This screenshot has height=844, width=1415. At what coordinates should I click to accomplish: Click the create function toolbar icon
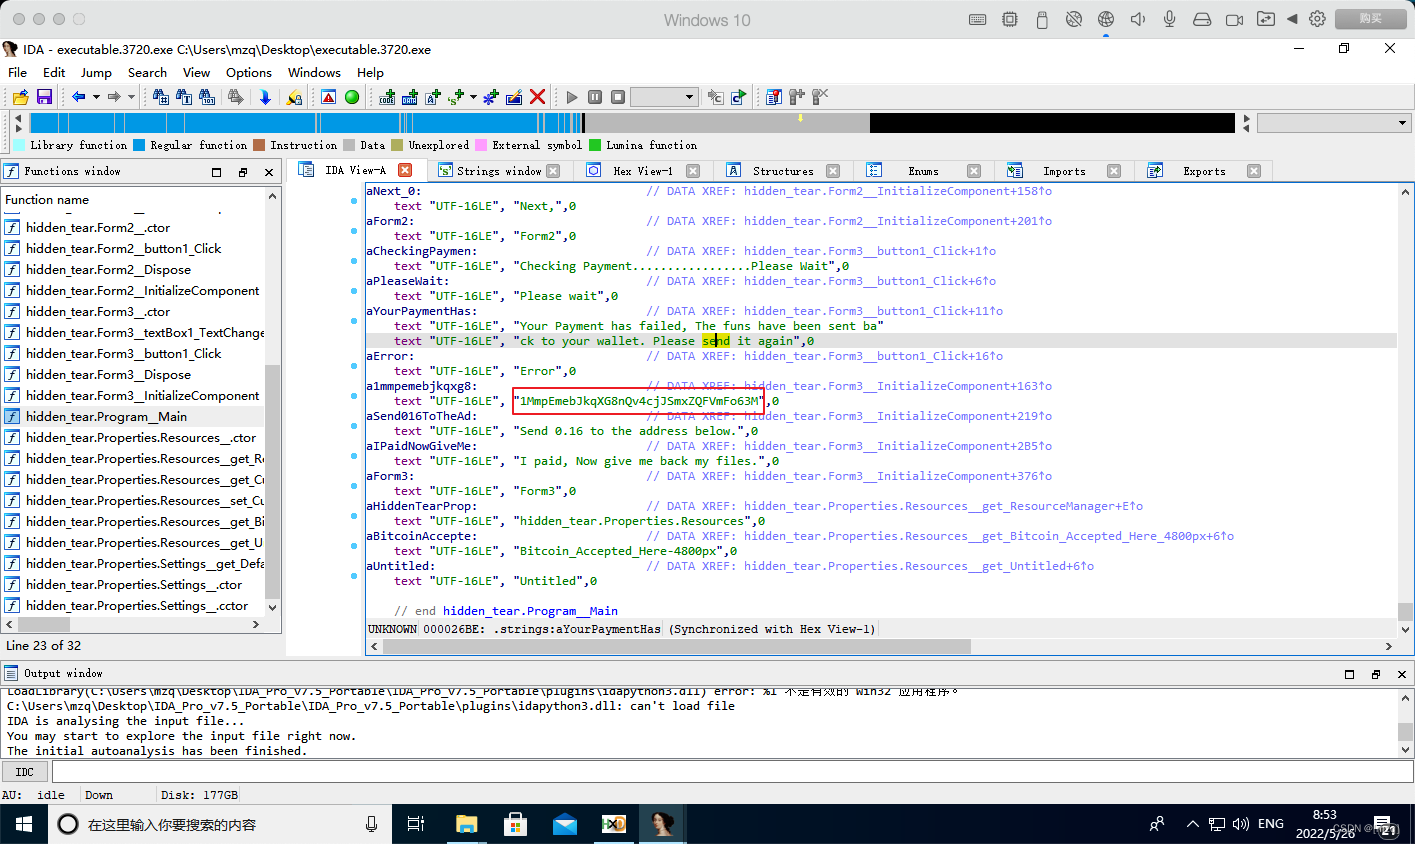click(488, 97)
